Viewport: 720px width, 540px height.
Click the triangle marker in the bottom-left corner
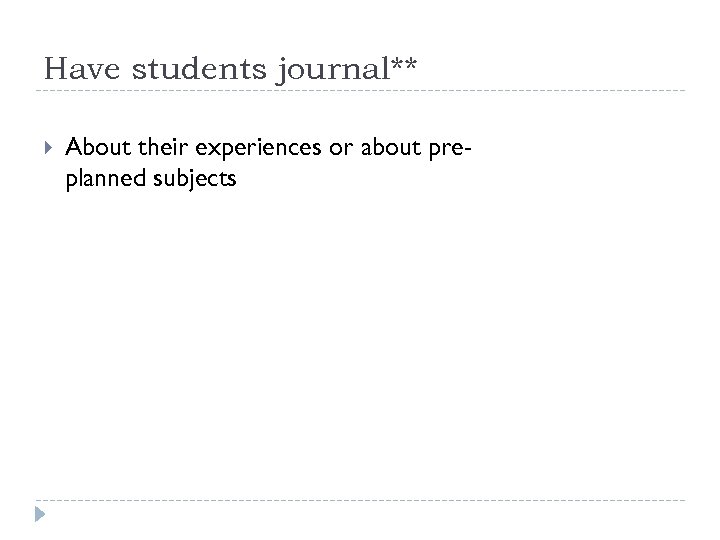(x=40, y=516)
